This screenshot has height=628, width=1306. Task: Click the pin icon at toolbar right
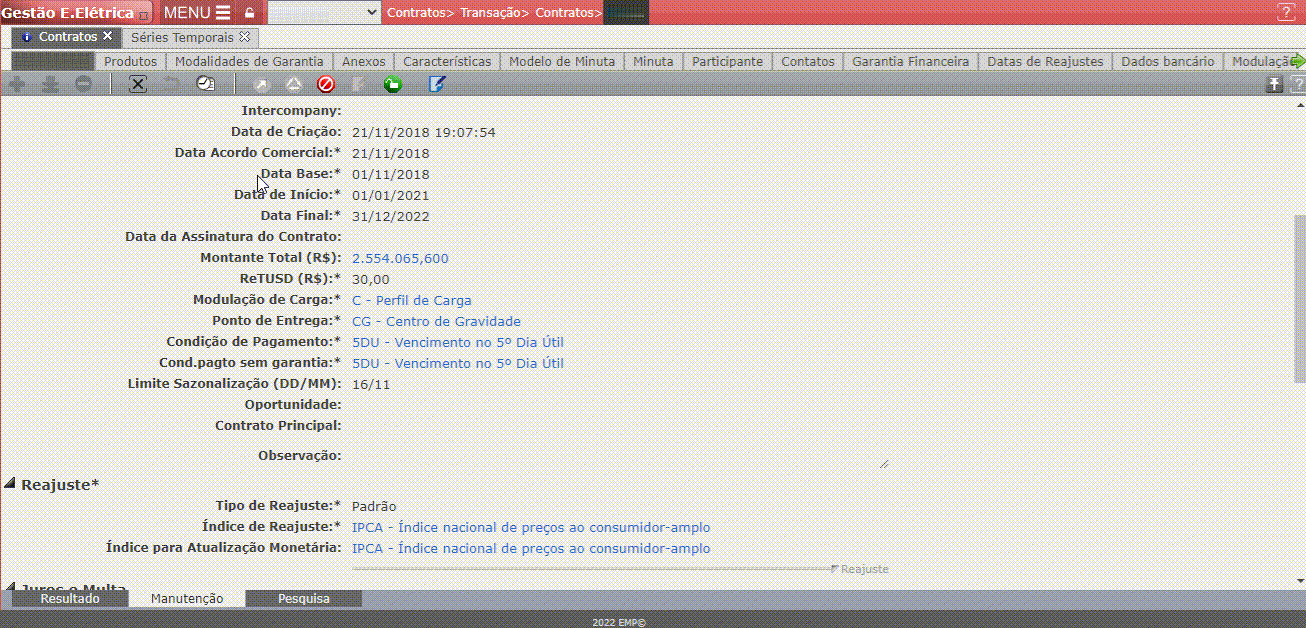(x=1274, y=85)
